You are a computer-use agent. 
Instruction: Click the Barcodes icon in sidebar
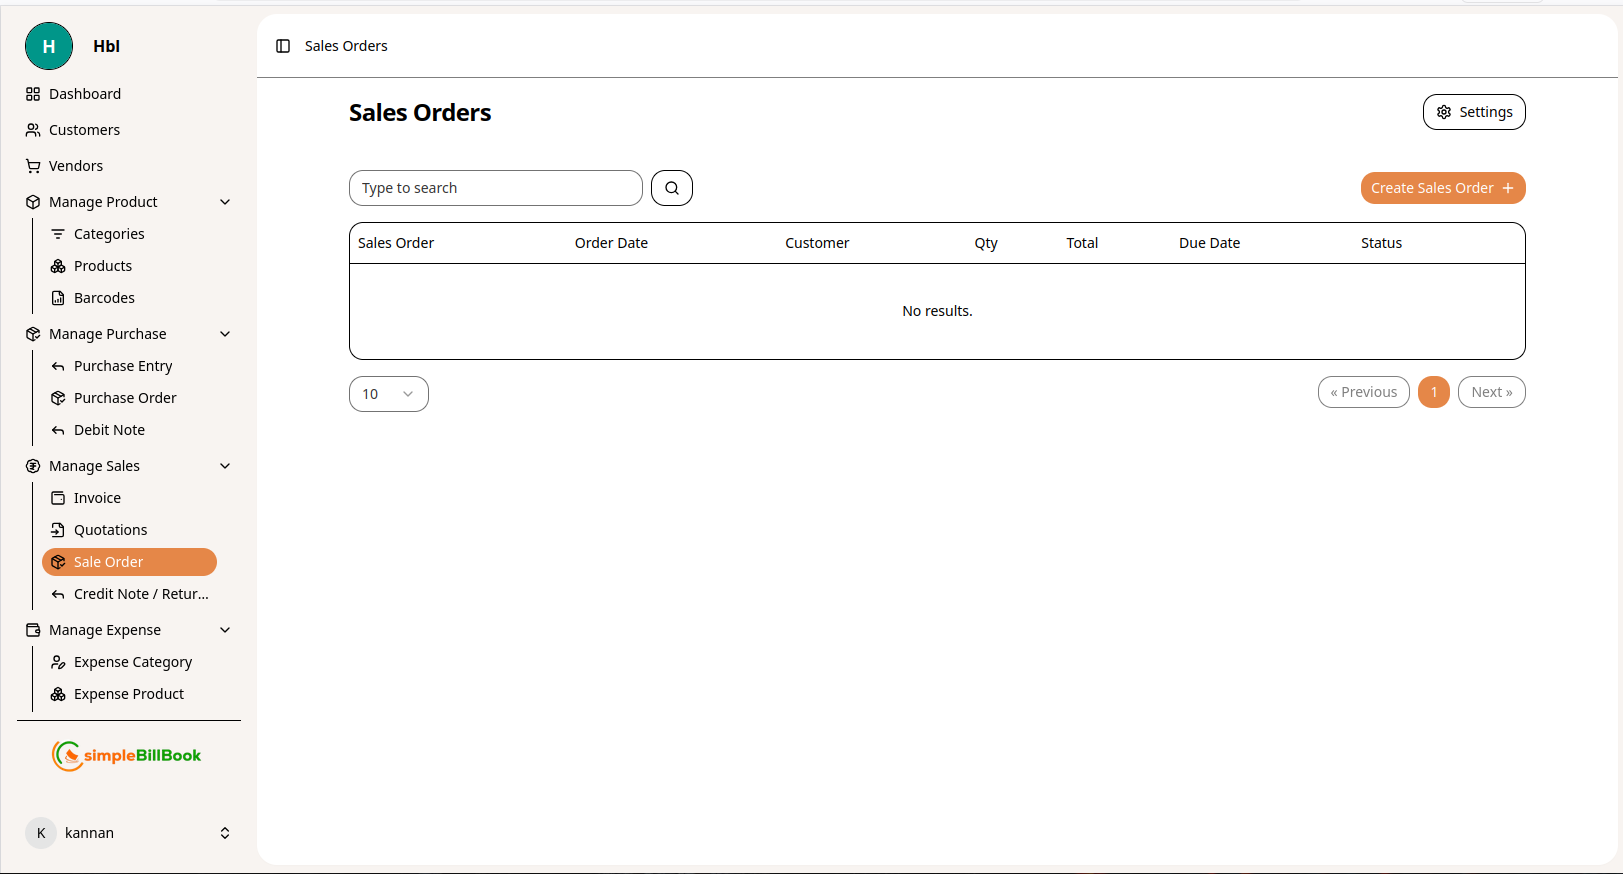[x=58, y=298]
